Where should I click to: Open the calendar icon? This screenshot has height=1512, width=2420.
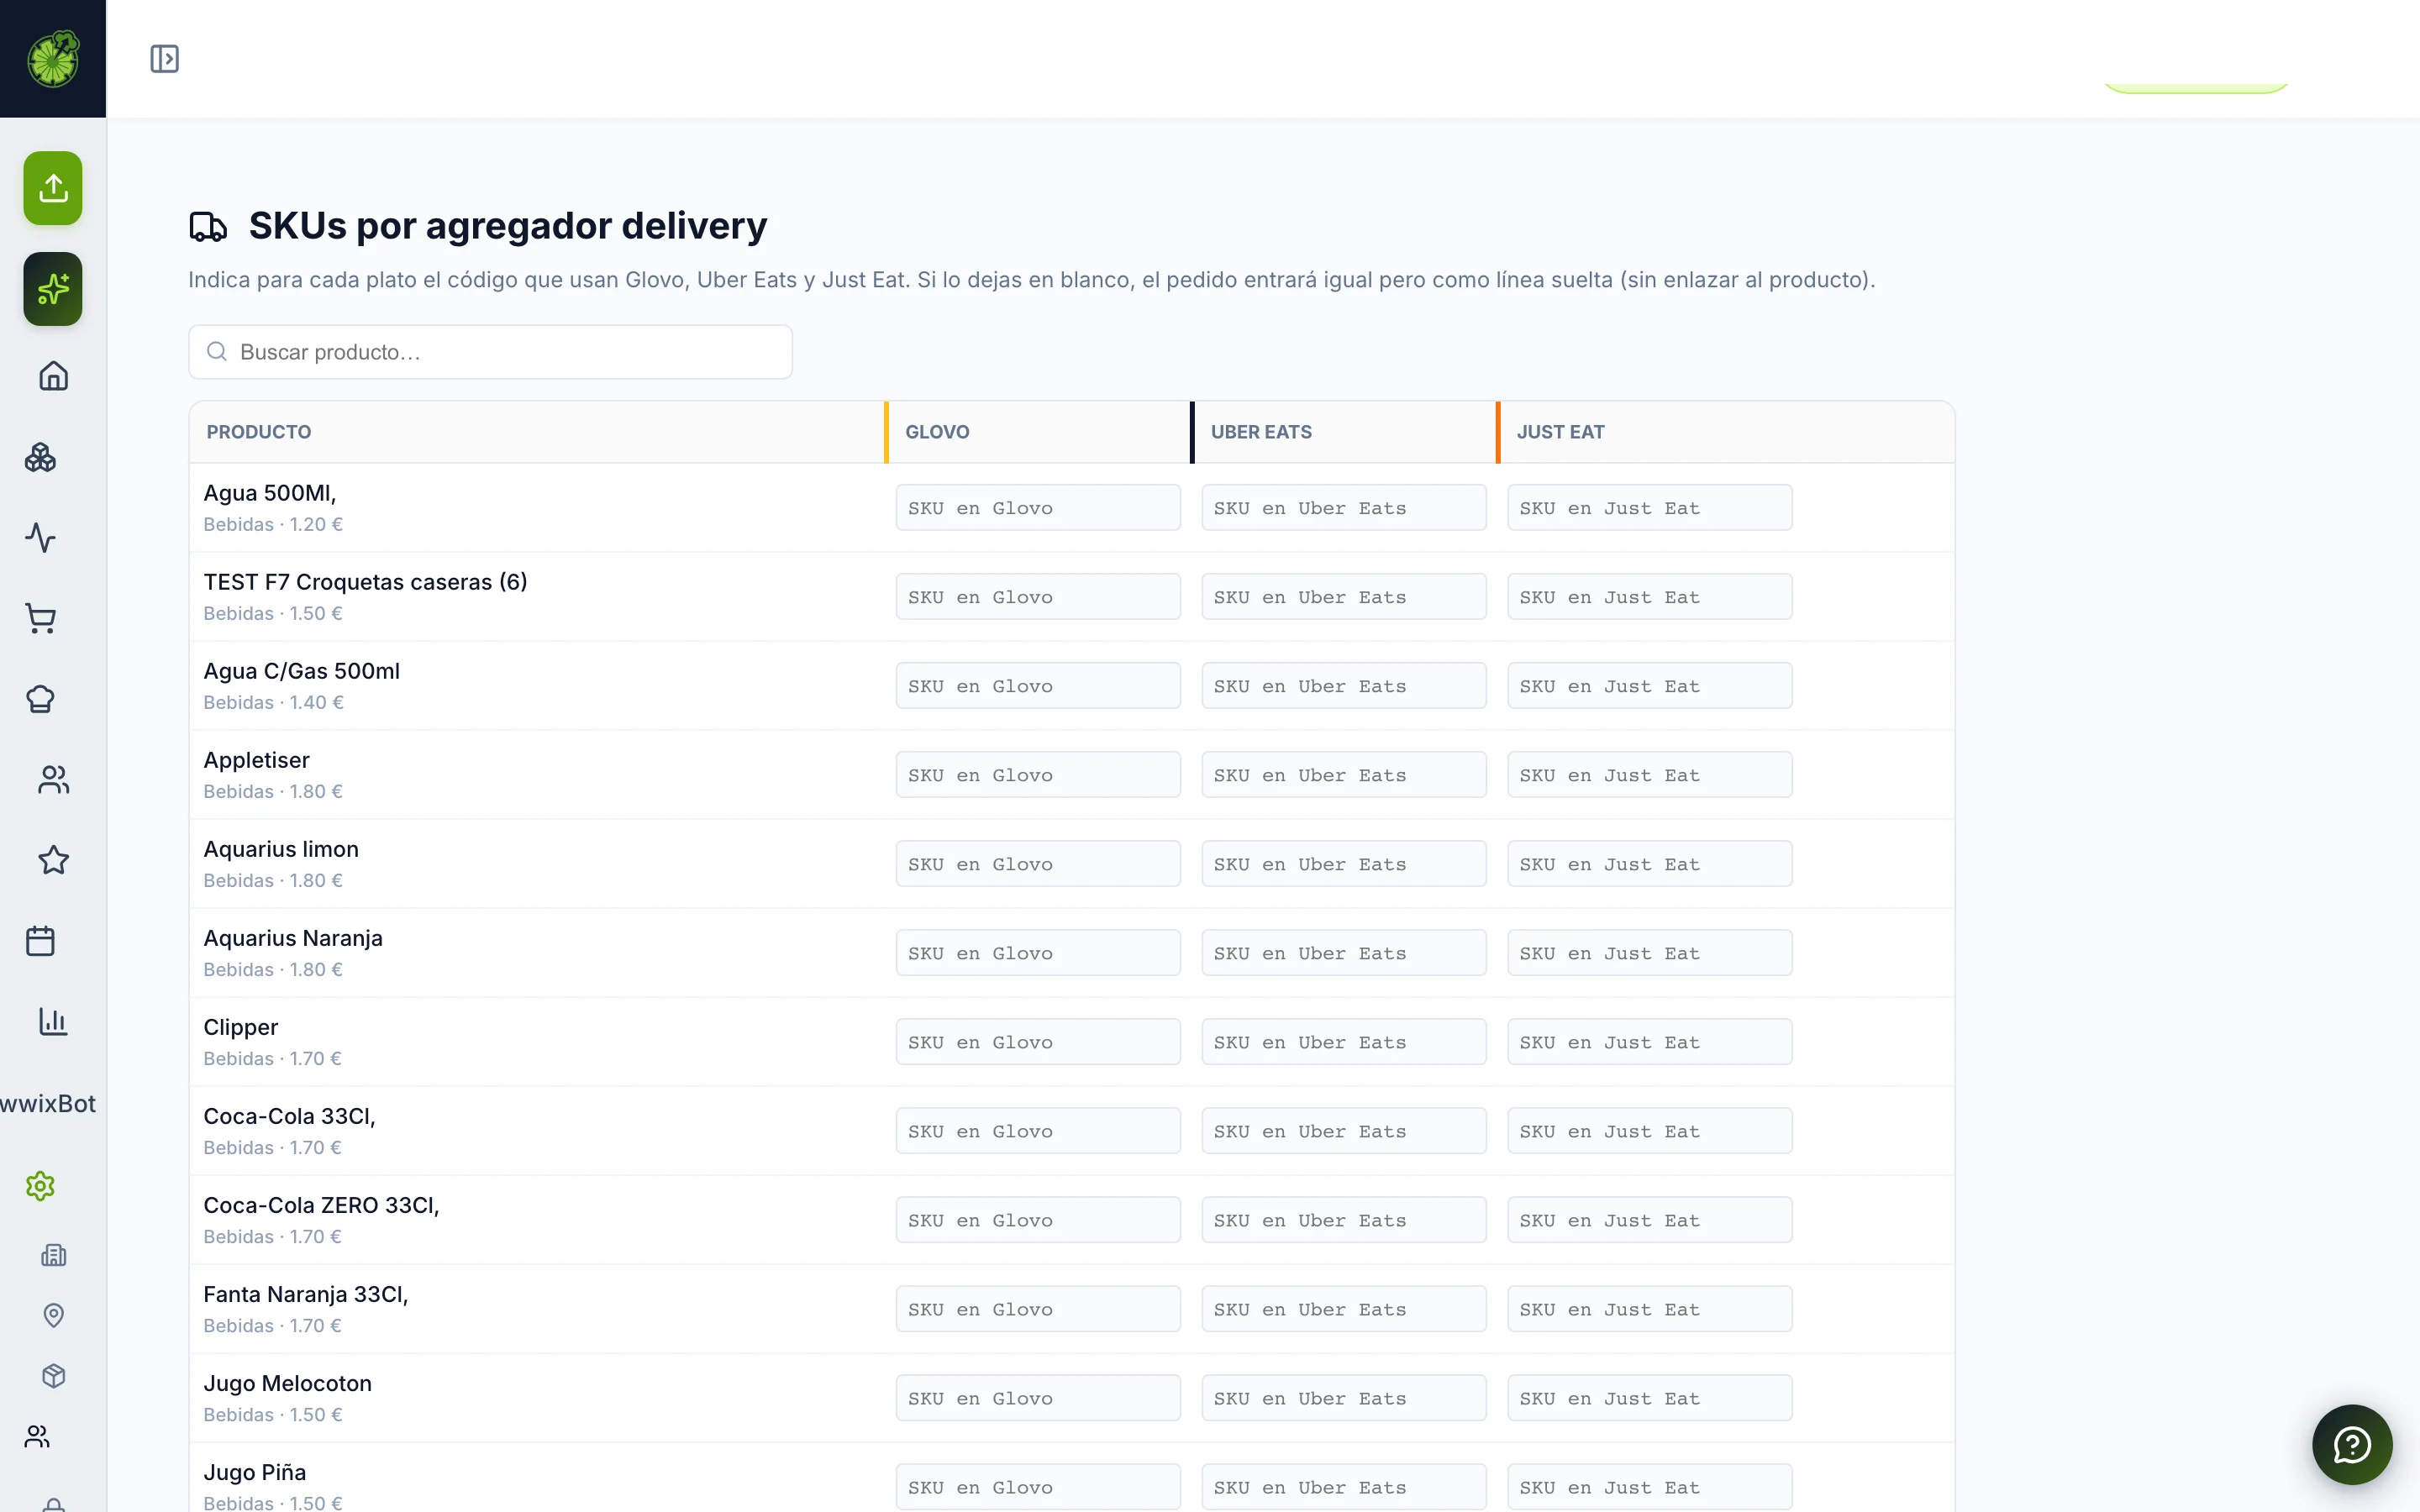40,941
